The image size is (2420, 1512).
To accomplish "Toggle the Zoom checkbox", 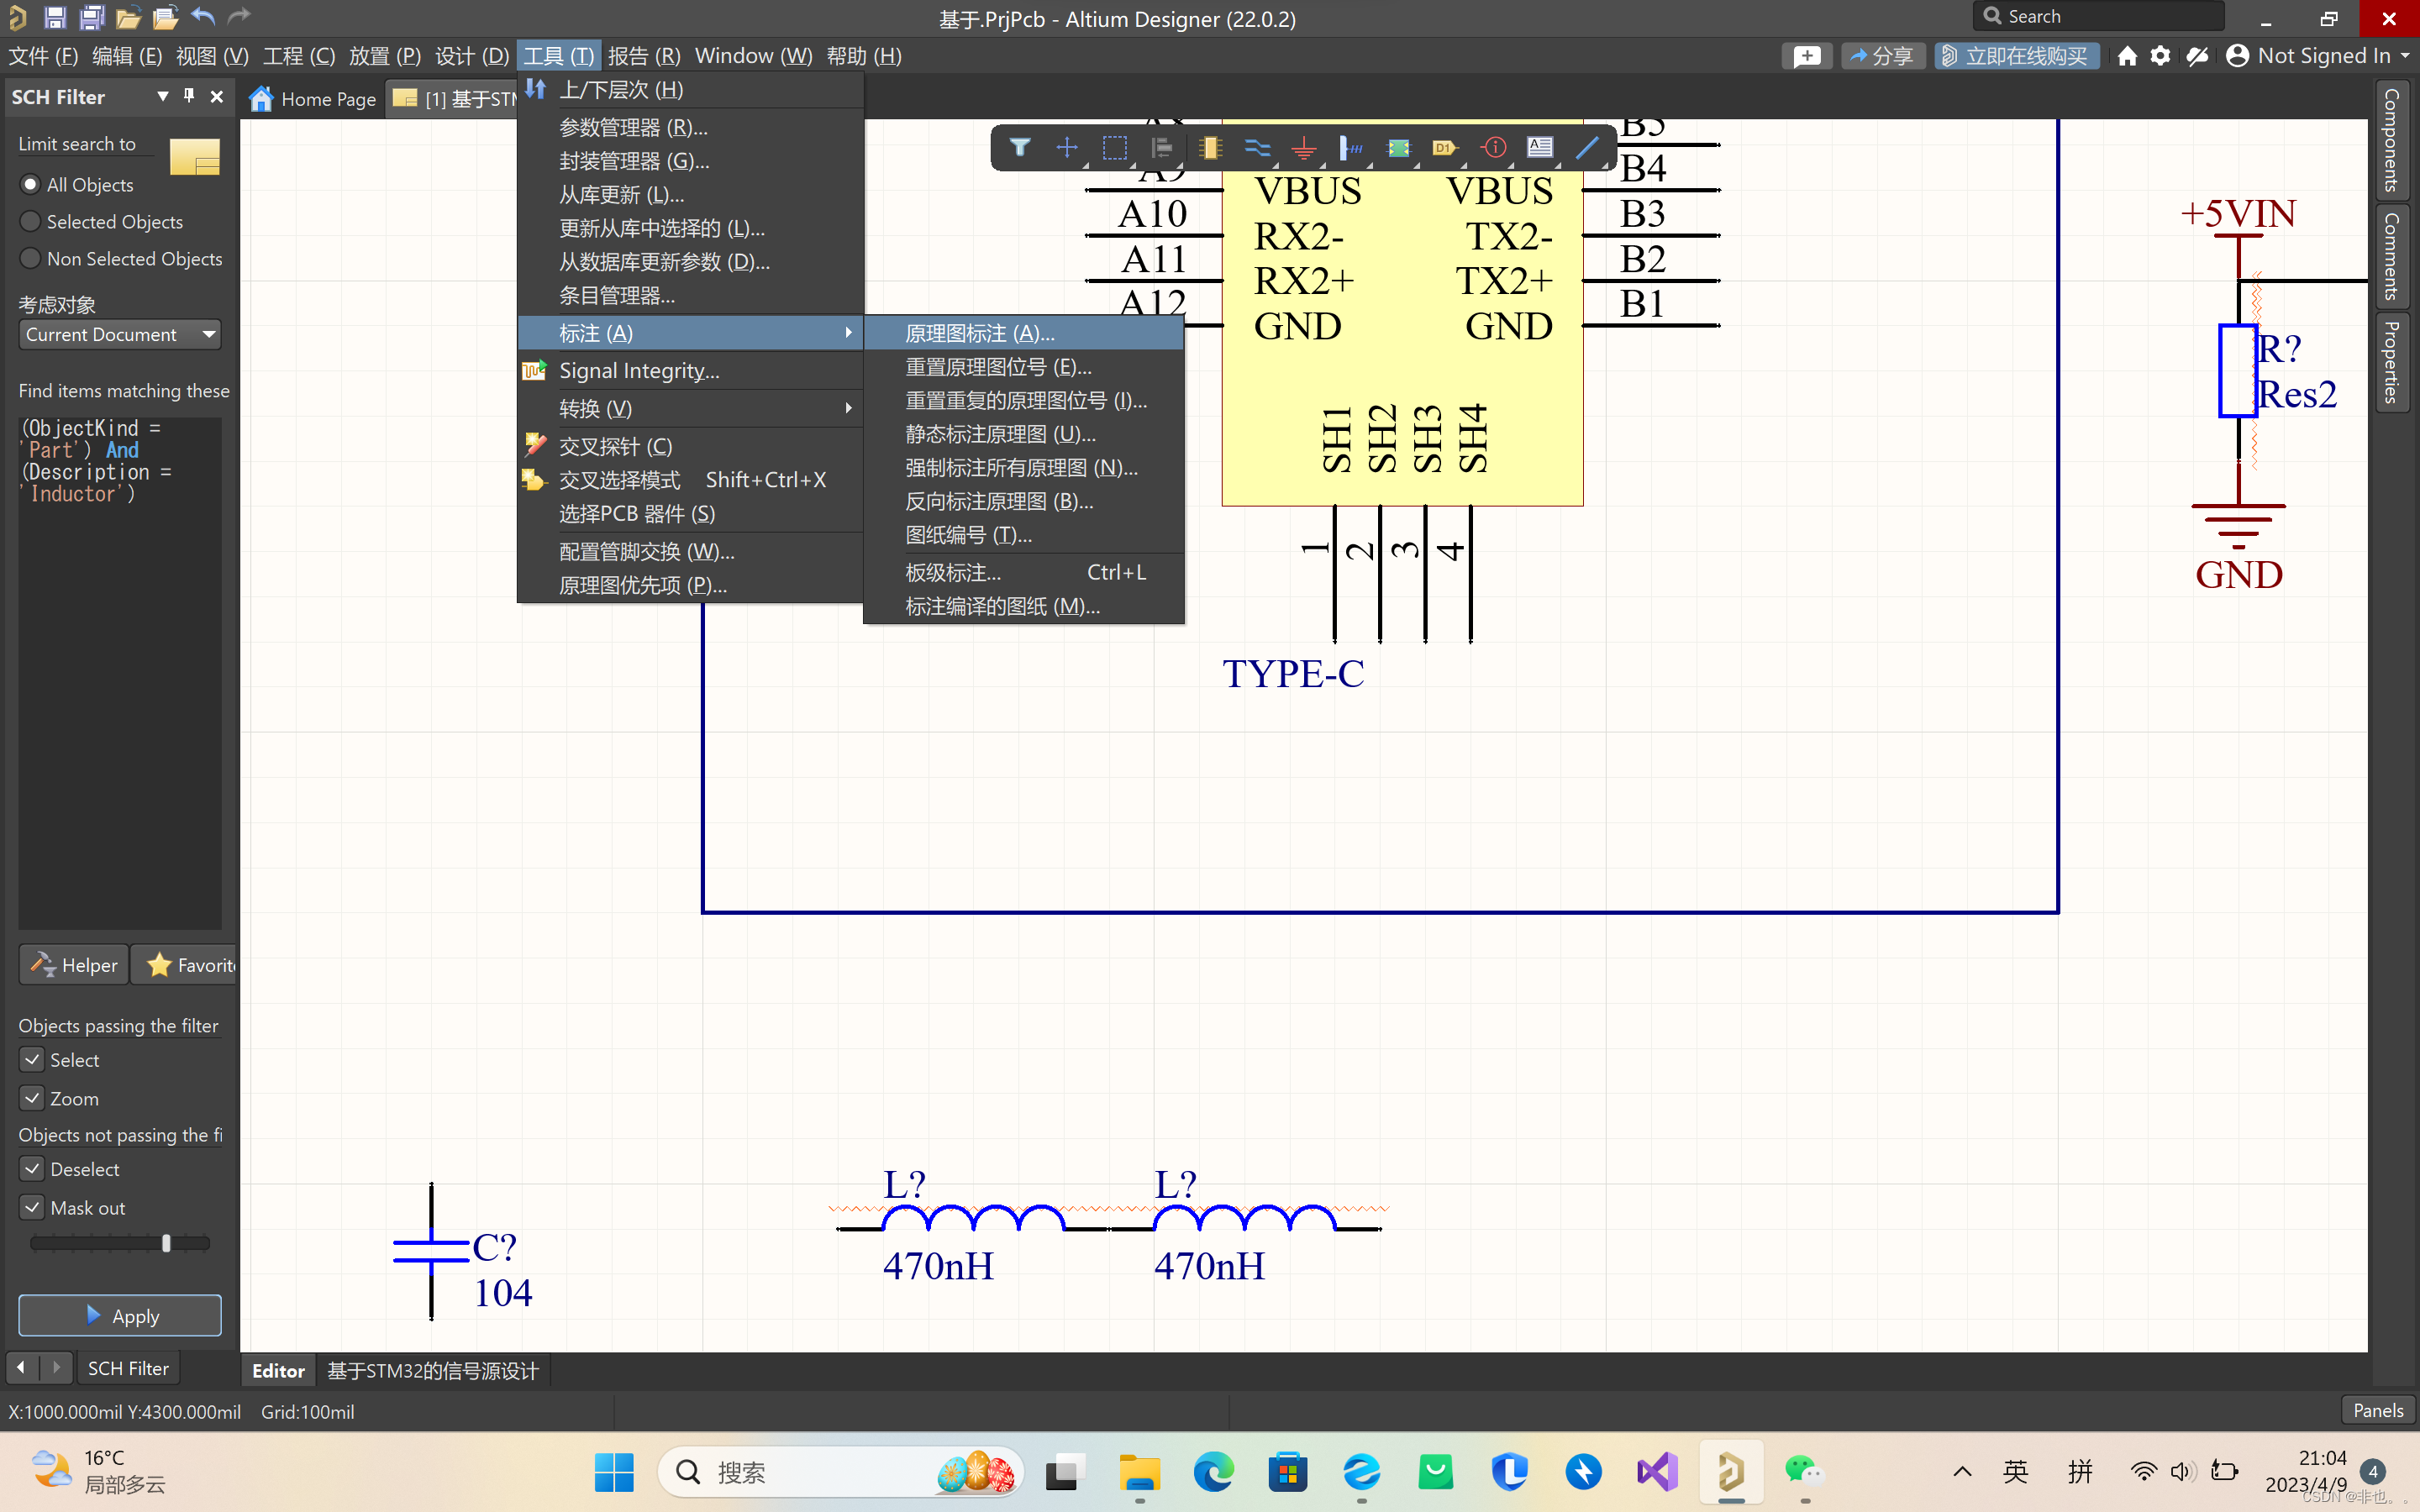I will coord(33,1098).
